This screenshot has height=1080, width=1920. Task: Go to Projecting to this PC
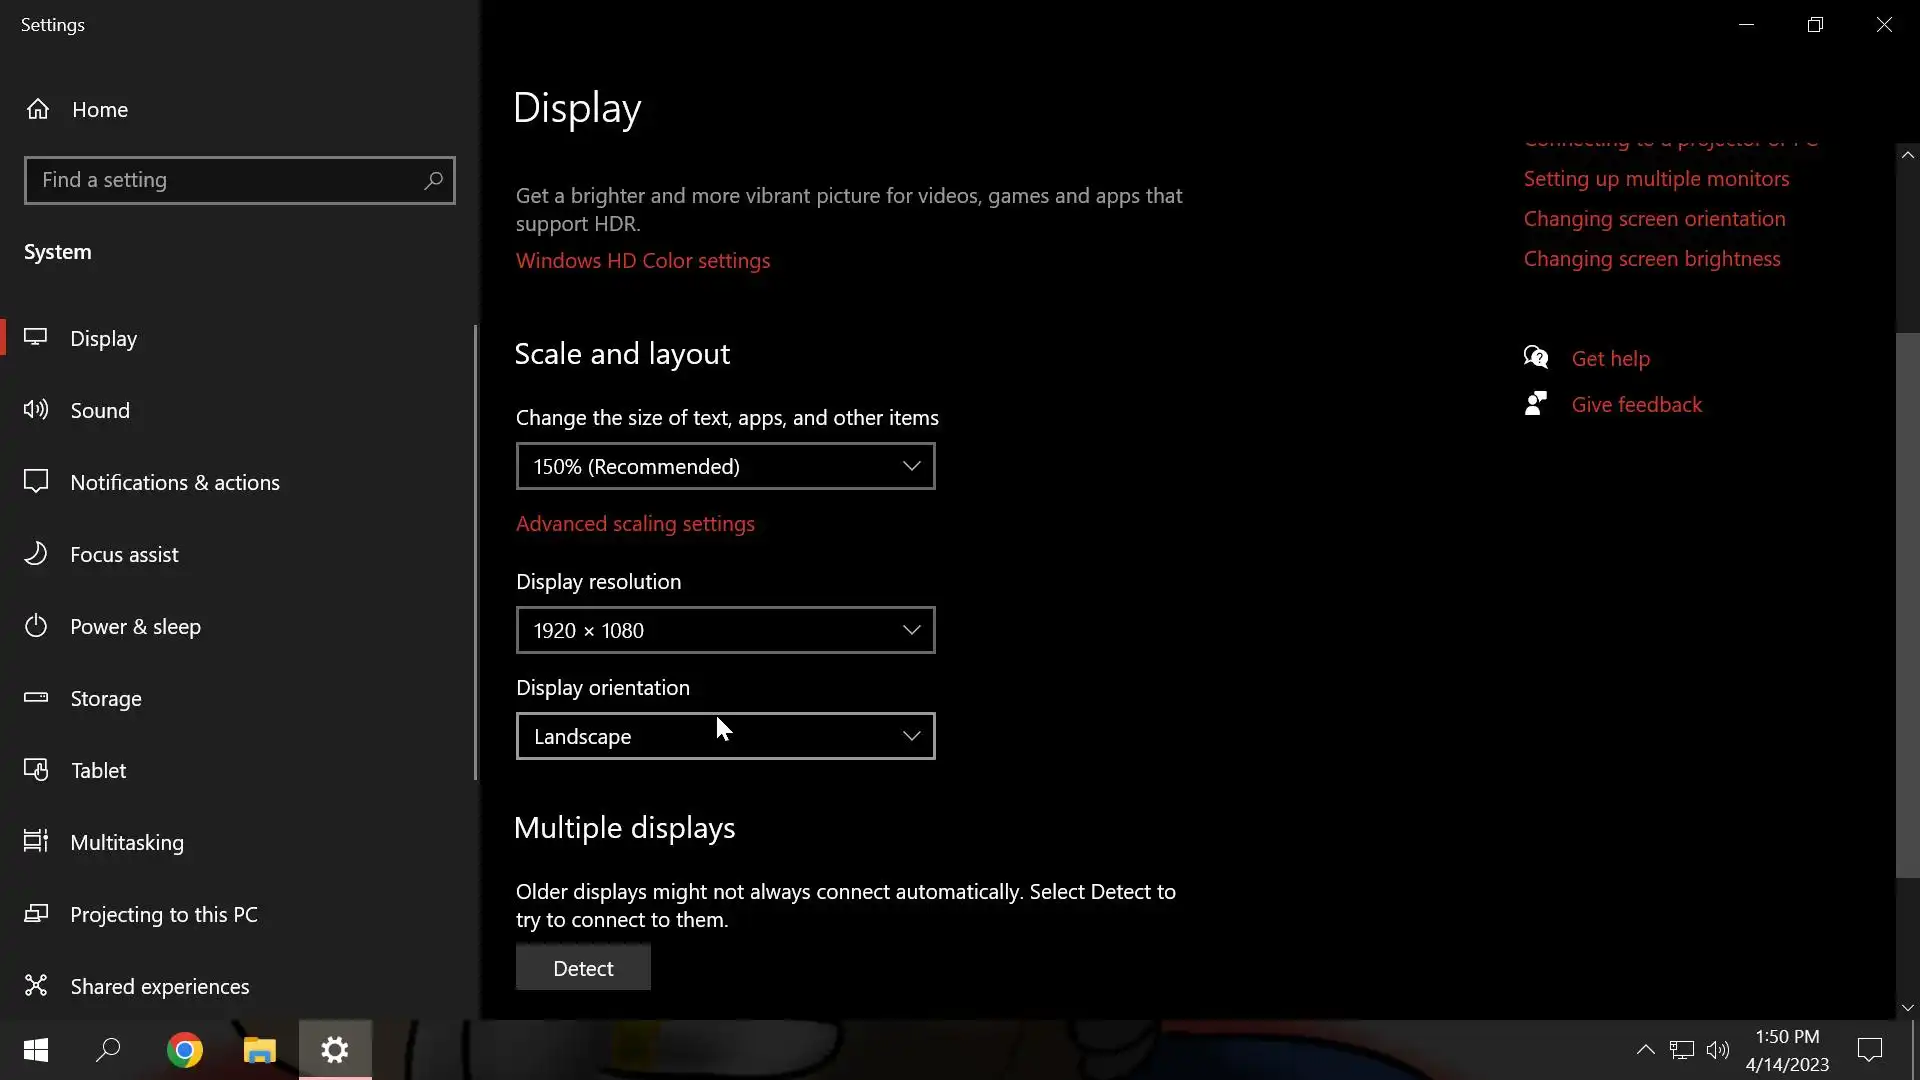tap(164, 914)
